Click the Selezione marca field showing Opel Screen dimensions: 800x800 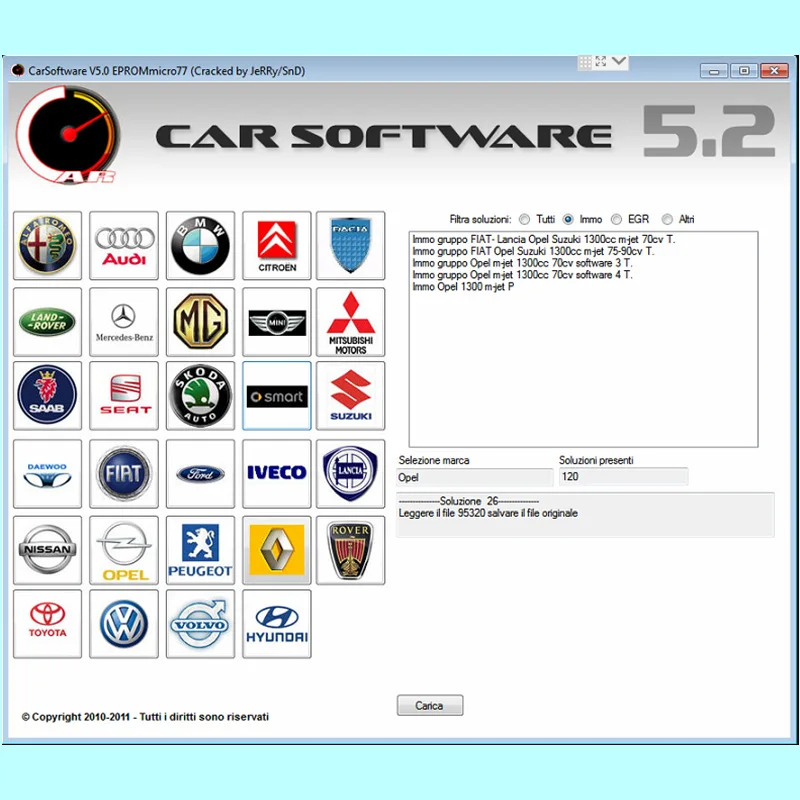pyautogui.click(x=474, y=478)
